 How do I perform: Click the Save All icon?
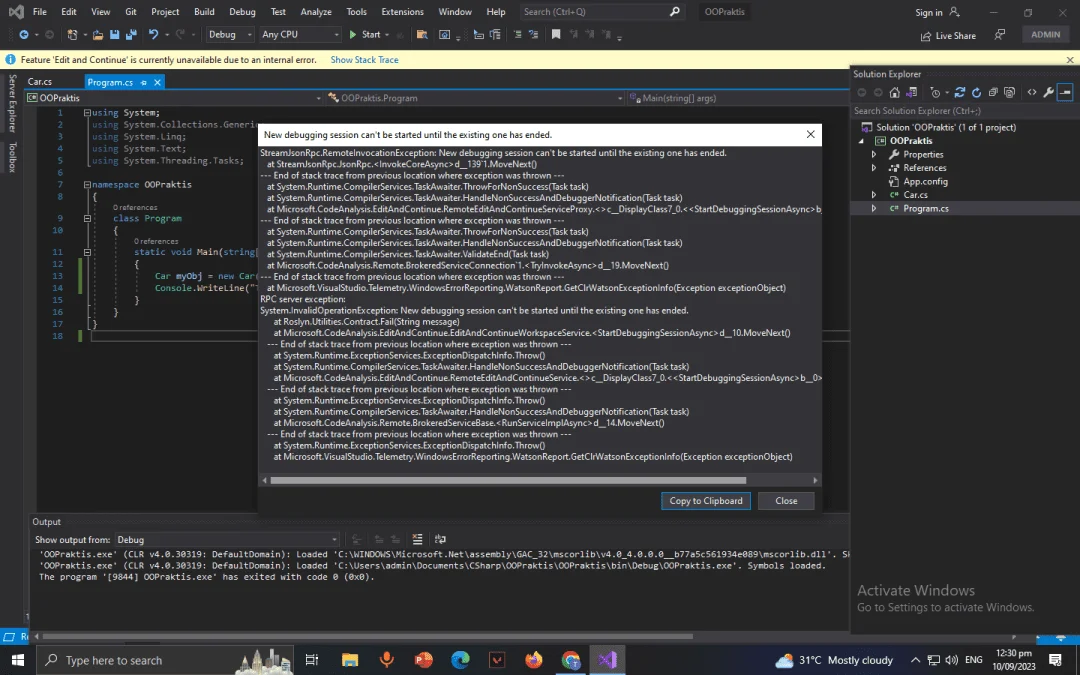[131, 34]
